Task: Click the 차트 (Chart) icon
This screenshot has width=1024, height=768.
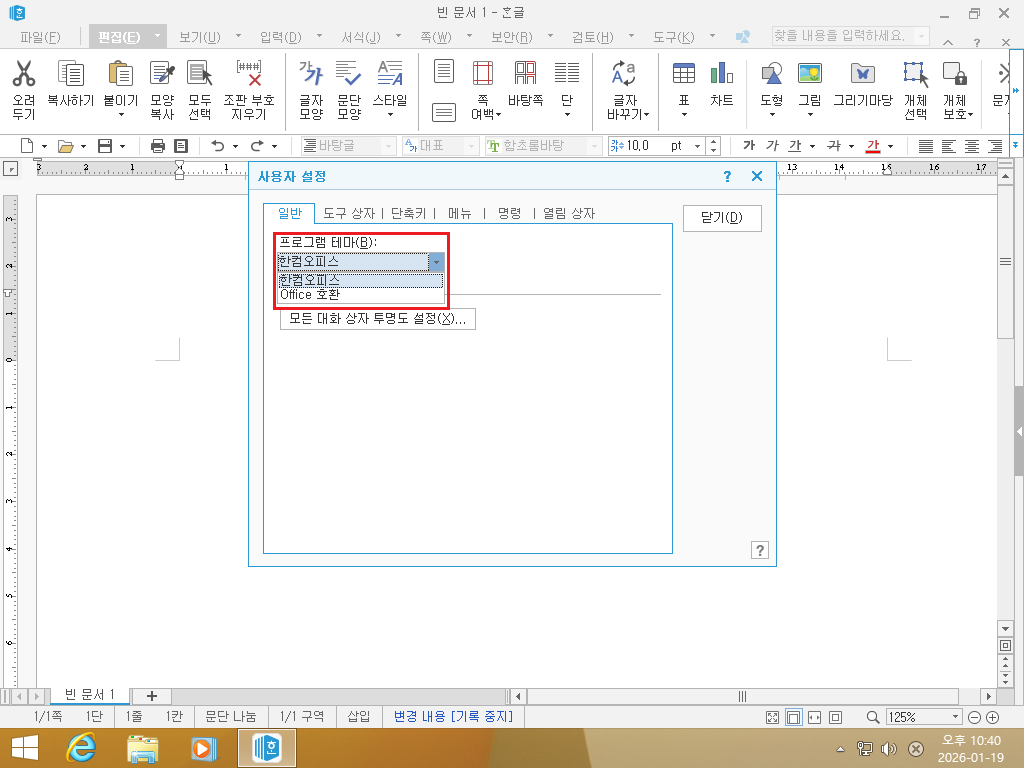Action: (x=721, y=74)
